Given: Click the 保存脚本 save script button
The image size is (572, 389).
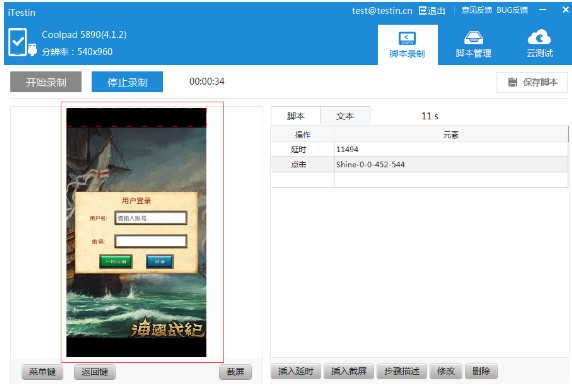Looking at the screenshot, I should click(x=532, y=82).
